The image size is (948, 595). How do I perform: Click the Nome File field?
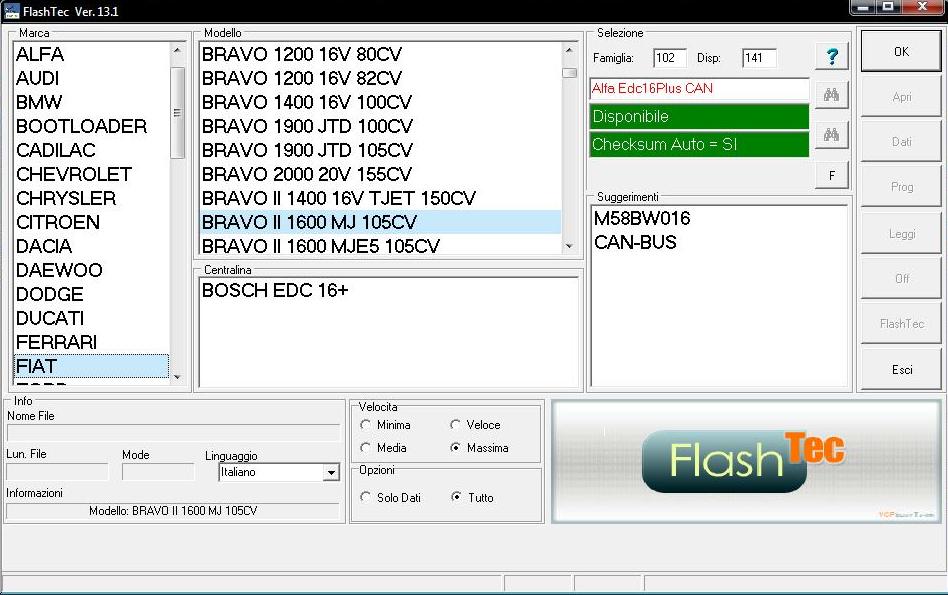(x=174, y=433)
